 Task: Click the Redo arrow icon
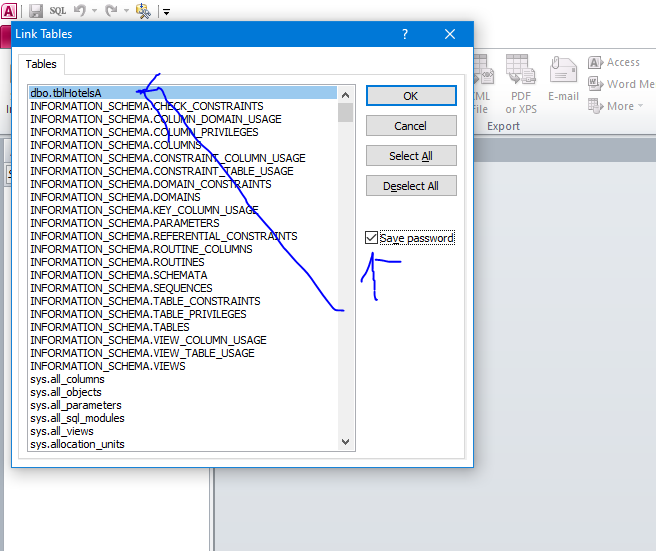click(x=111, y=11)
